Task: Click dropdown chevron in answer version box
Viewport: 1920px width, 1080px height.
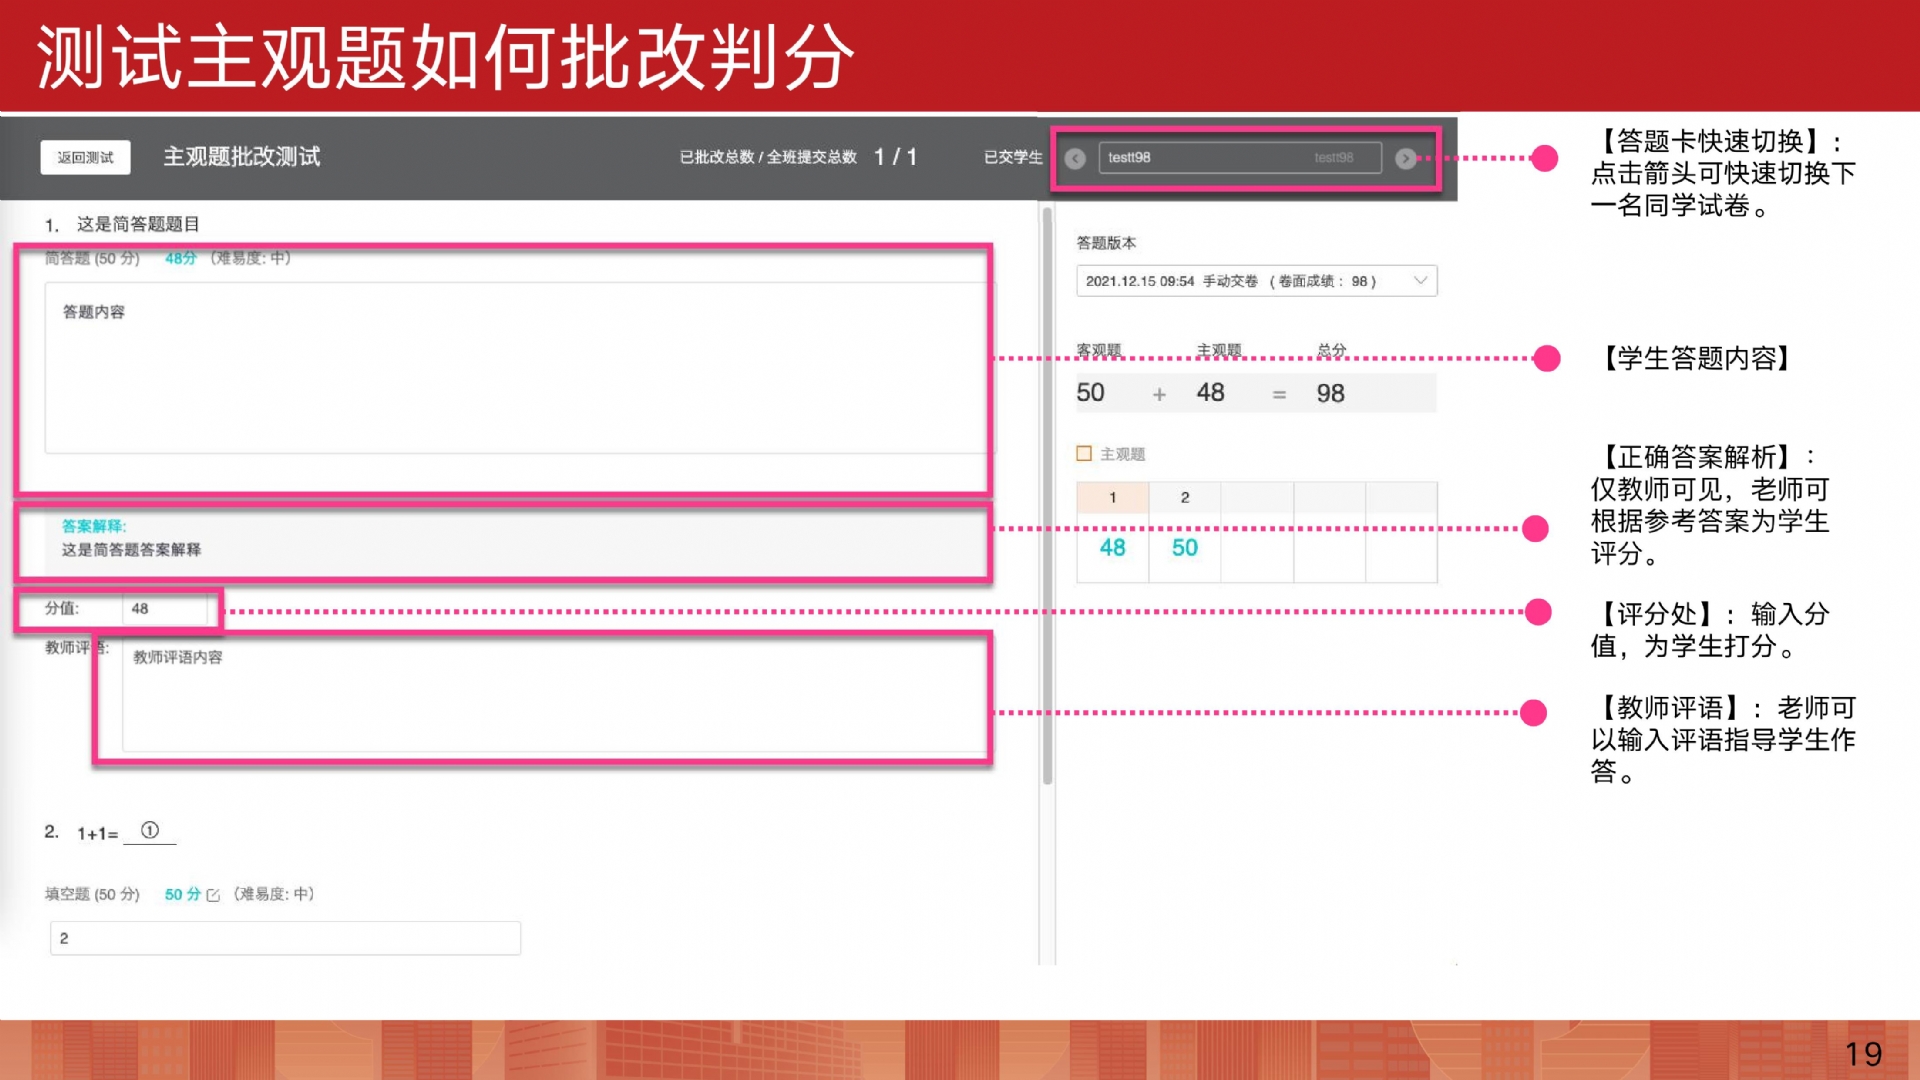Action: (1420, 281)
